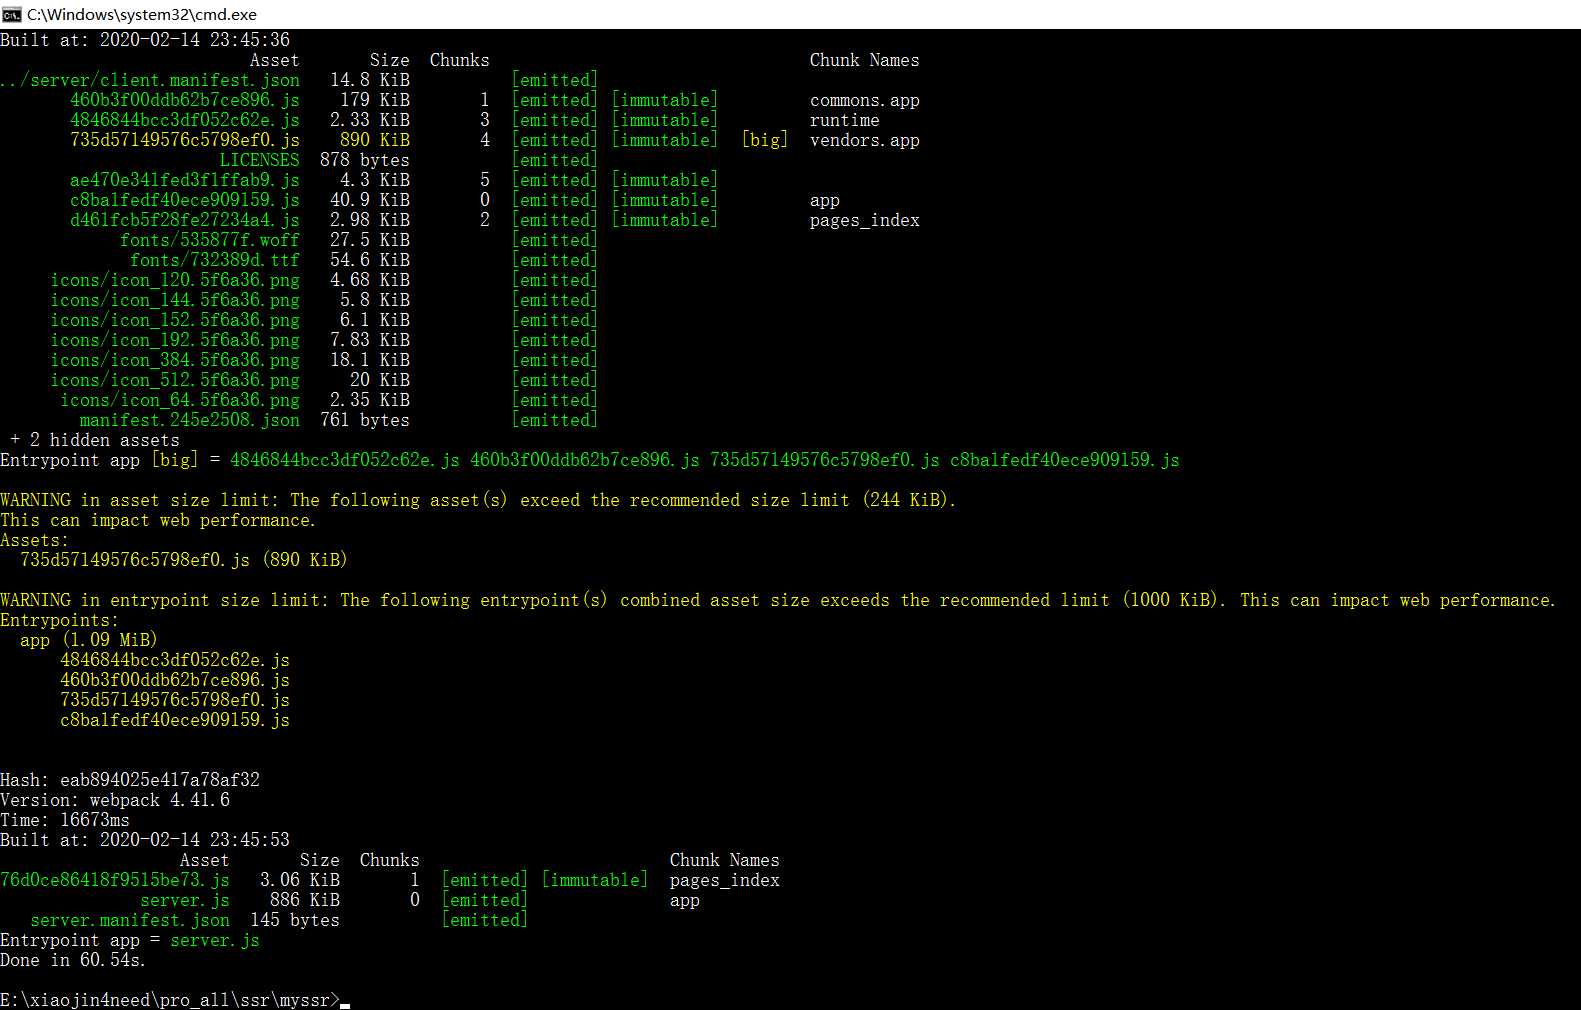Click the Hash: eab894025e417a78af32 line
Screen dimensions: 1581x1010
point(130,780)
